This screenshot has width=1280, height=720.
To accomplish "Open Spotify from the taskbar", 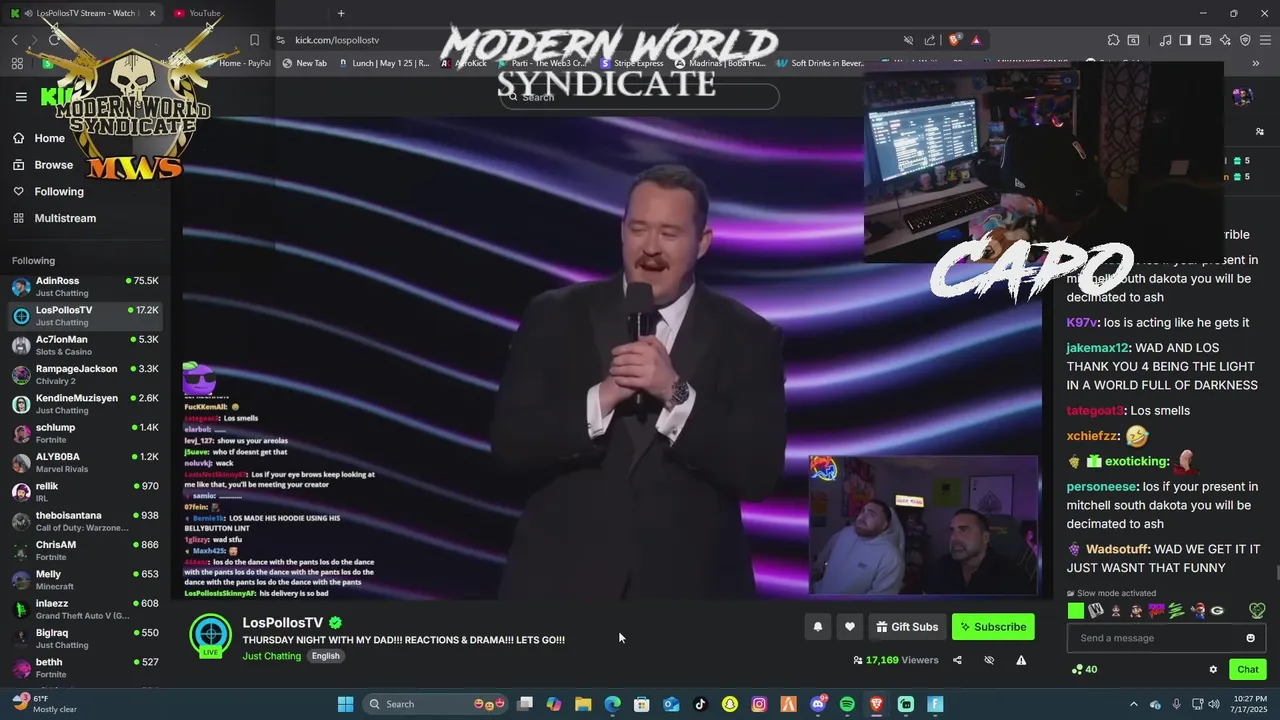I will tap(847, 704).
